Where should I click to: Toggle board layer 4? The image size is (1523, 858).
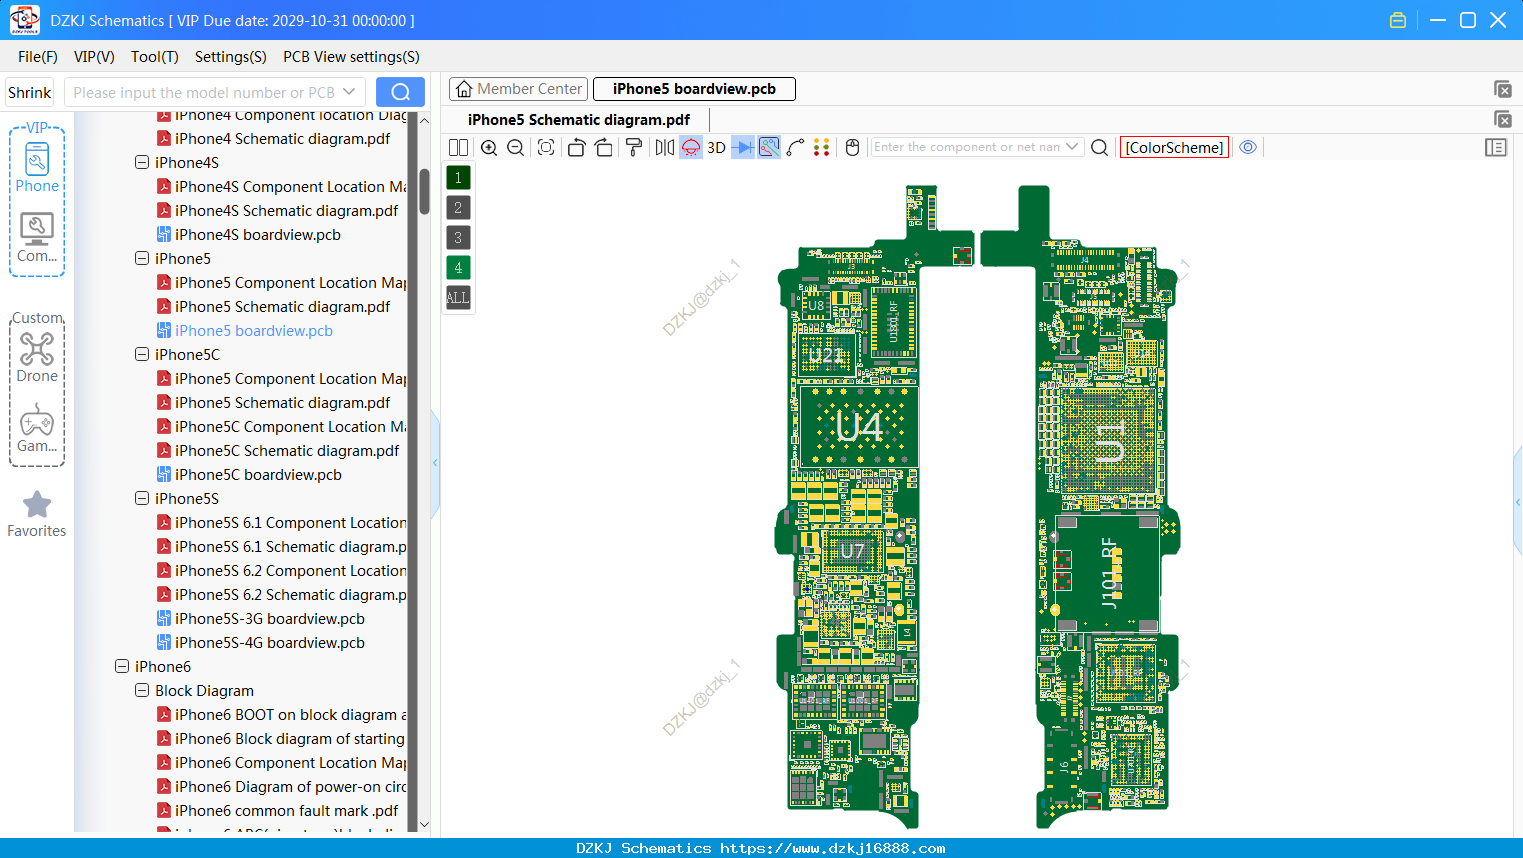point(458,268)
